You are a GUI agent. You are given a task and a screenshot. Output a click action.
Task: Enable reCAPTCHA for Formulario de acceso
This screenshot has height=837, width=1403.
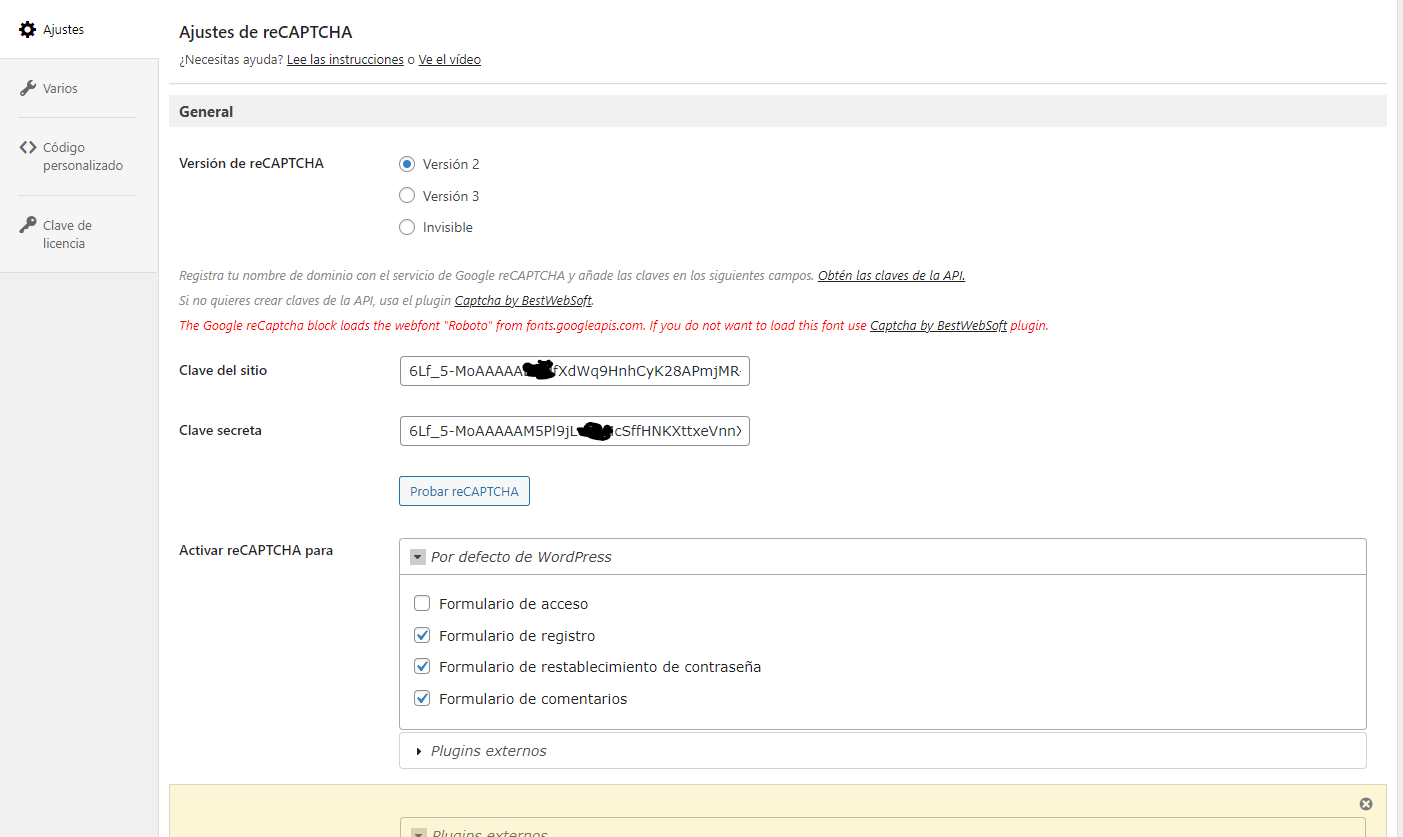(422, 604)
